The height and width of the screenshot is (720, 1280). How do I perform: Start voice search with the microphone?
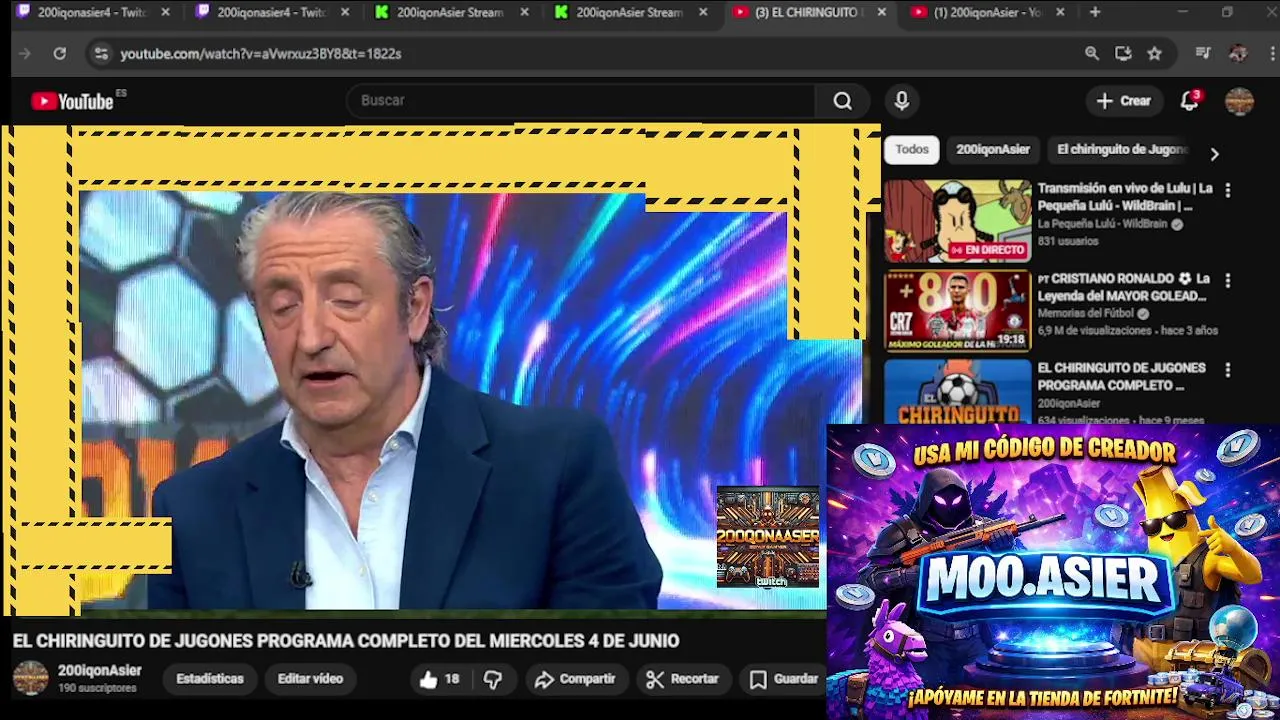[x=901, y=100]
